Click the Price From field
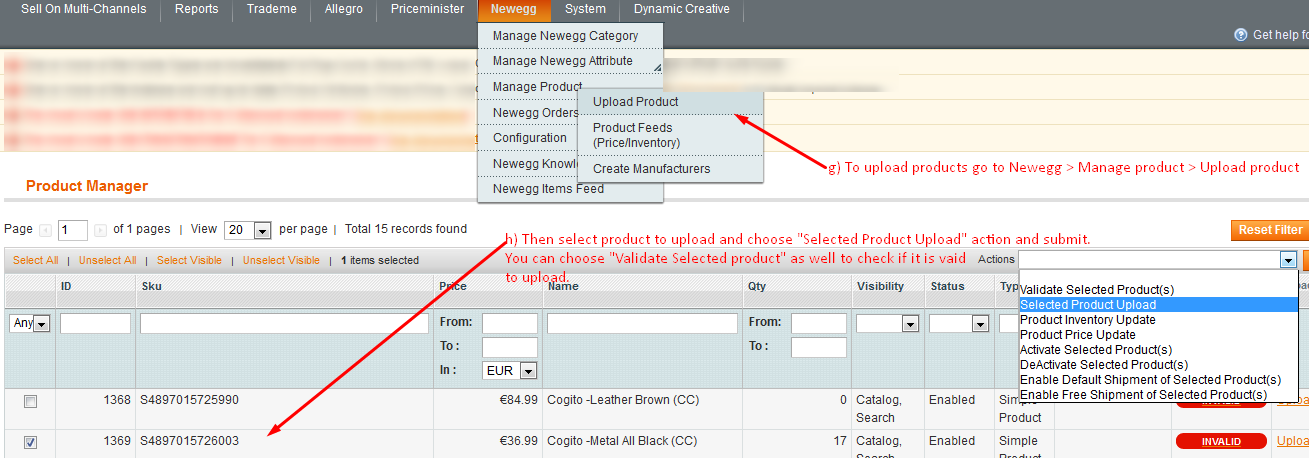The height and width of the screenshot is (458, 1309). click(510, 323)
